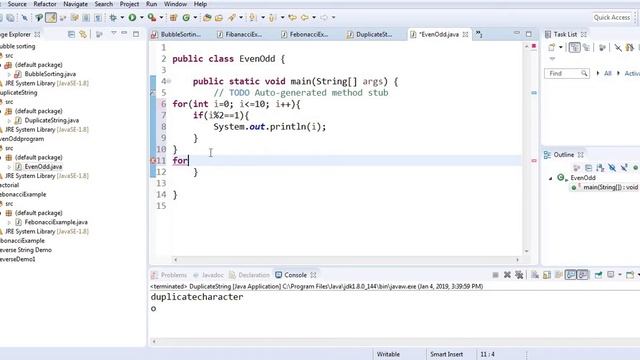Click Collapse All icon in Package Explorer
This screenshot has height=360, width=640.
coord(71,34)
